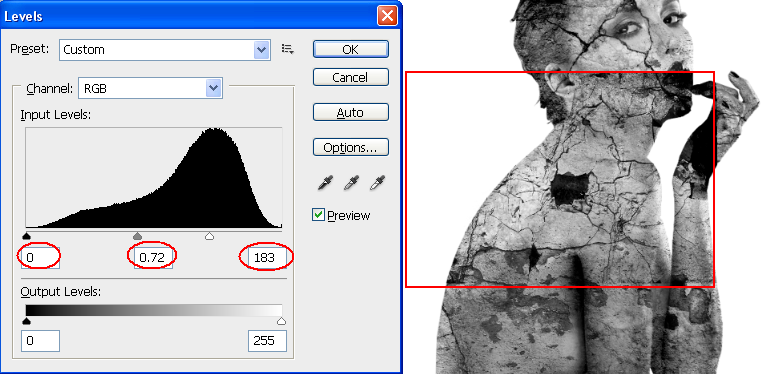Click the output shadow field showing 0
767x374 pixels.
click(x=41, y=341)
